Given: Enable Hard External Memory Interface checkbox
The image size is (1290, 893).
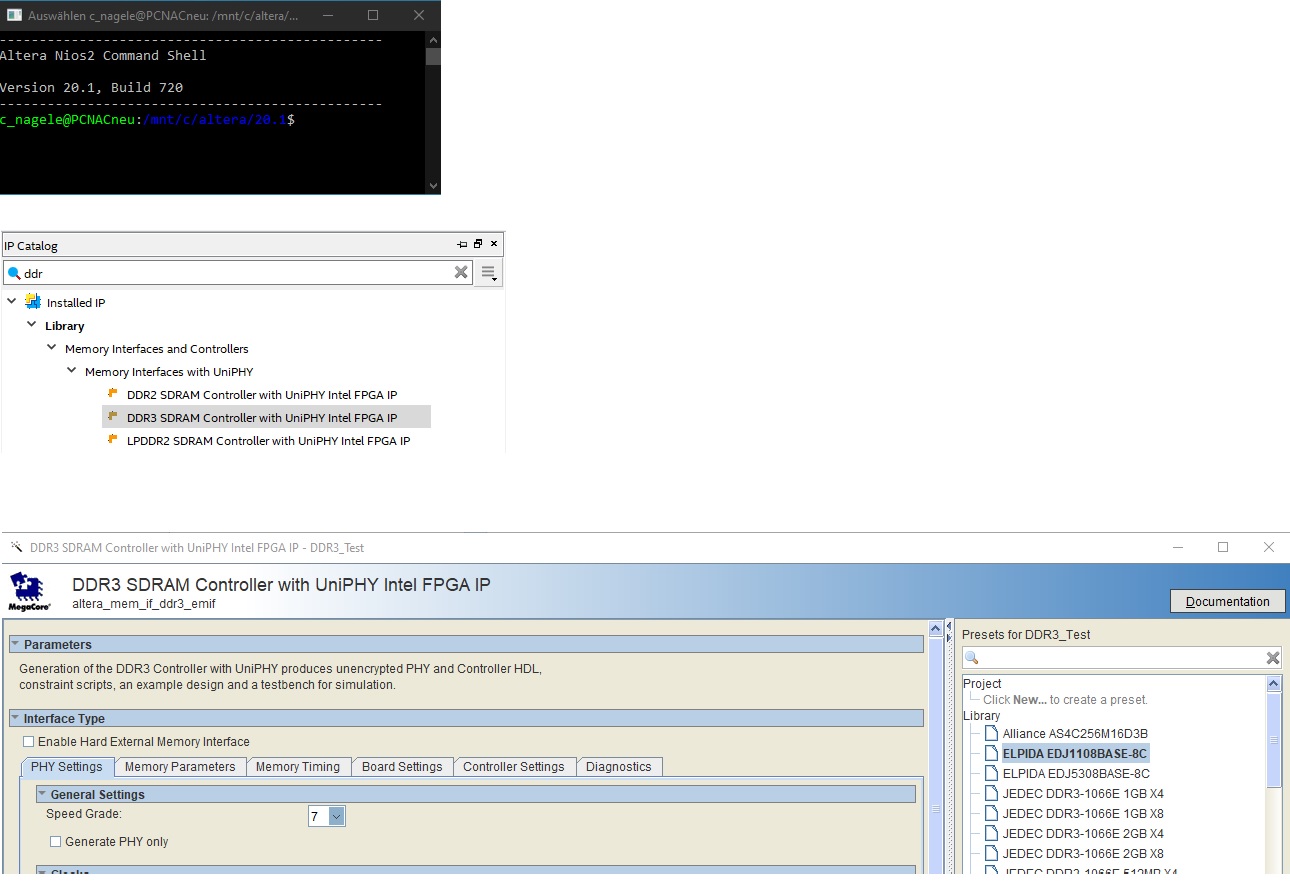Looking at the screenshot, I should (28, 742).
